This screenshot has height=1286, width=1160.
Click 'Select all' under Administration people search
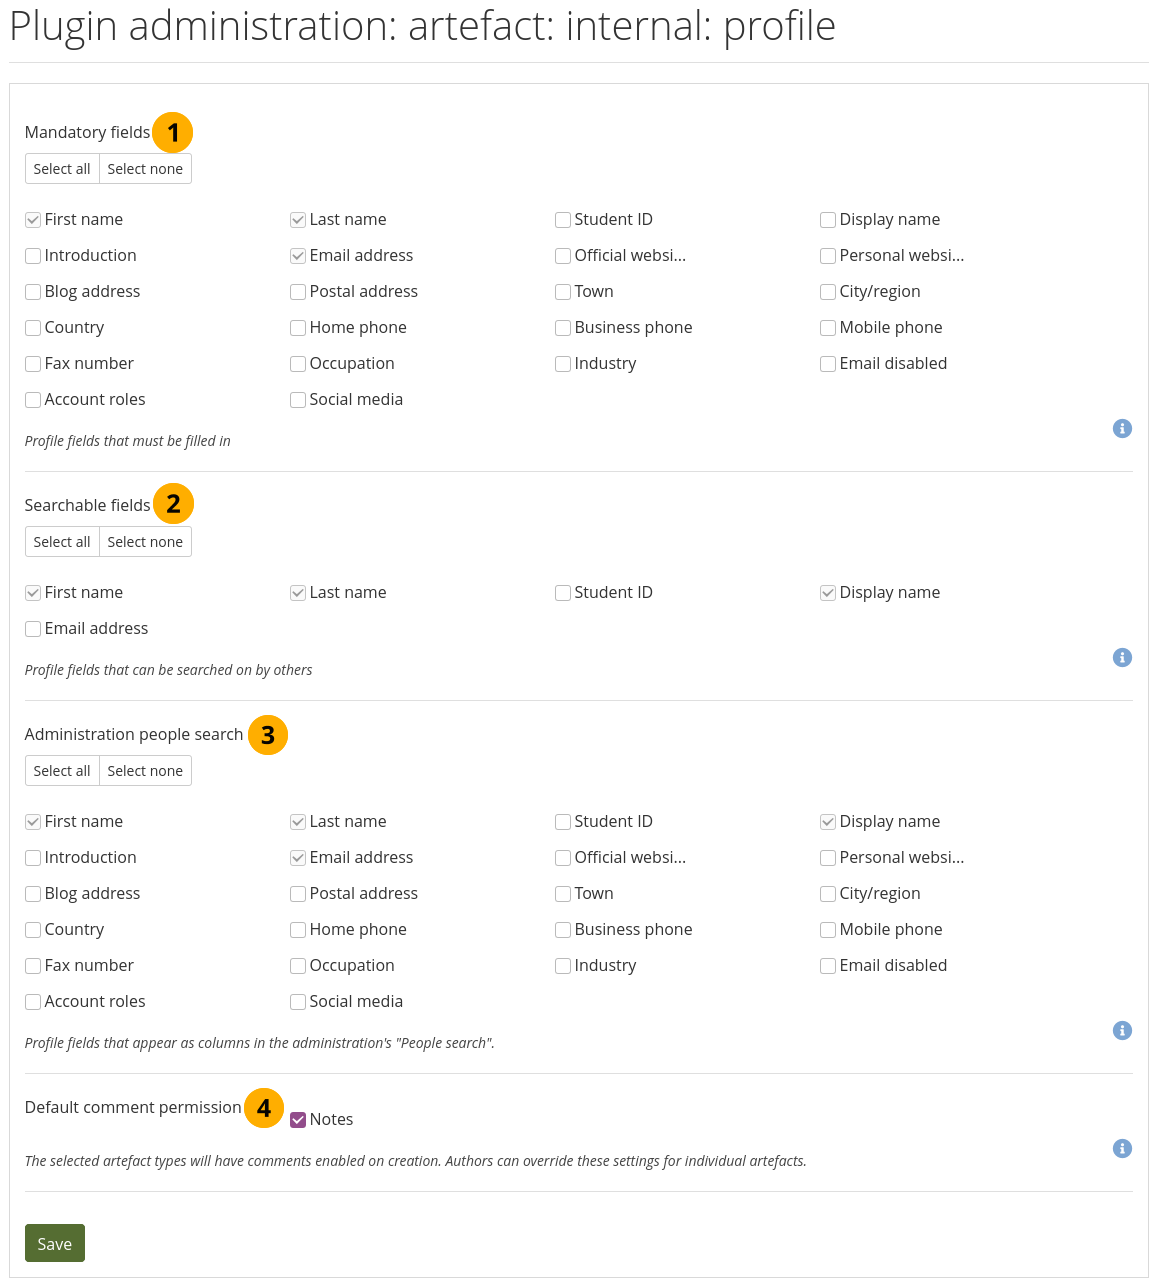(x=62, y=771)
